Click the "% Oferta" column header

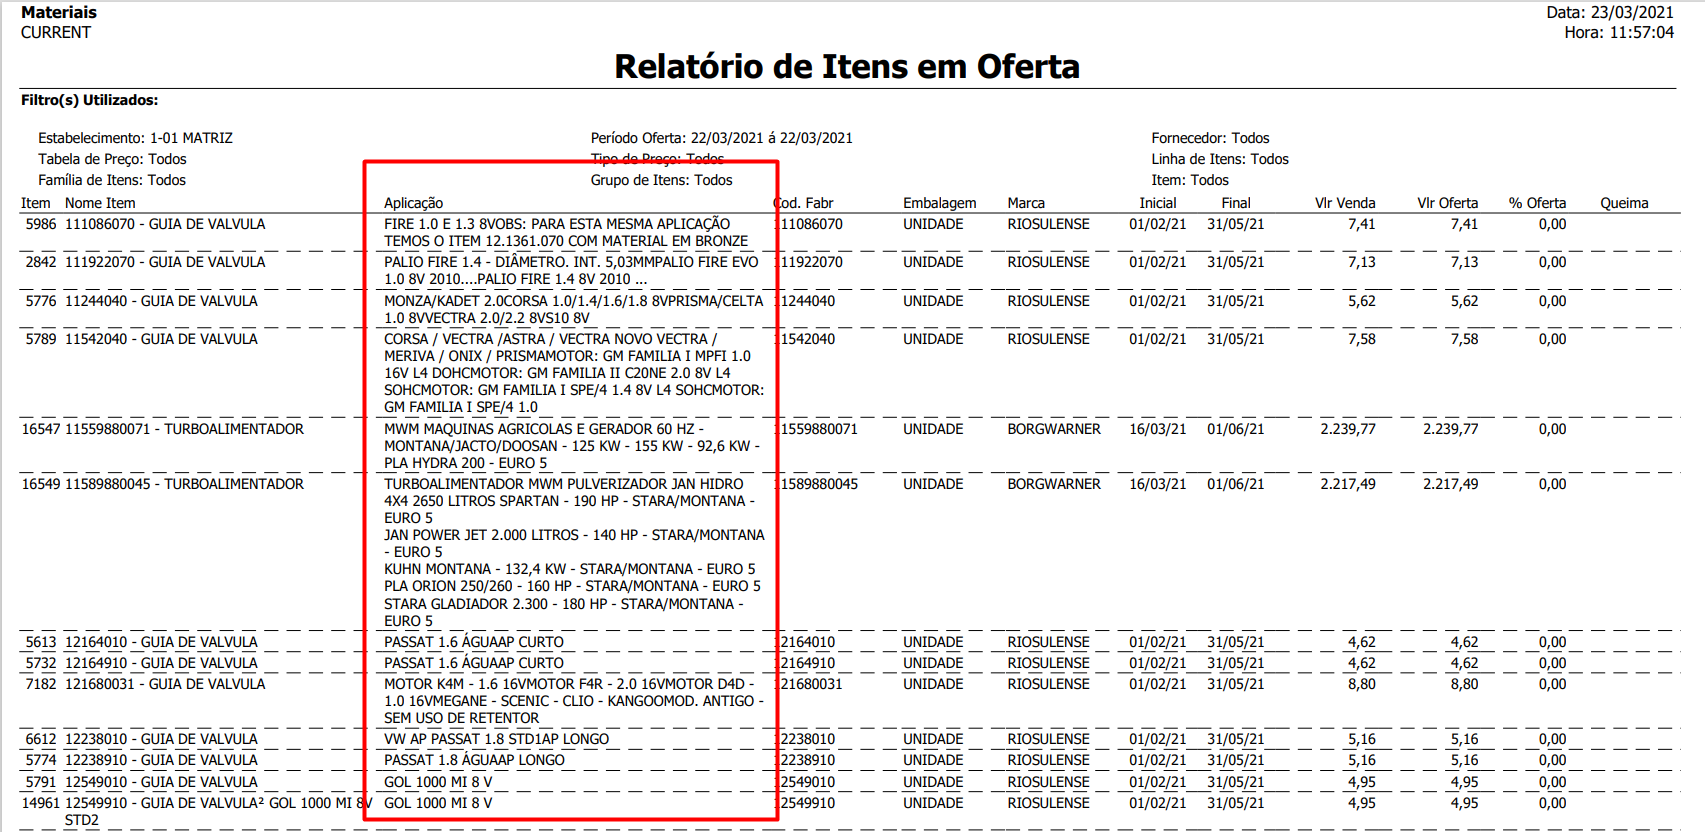point(1537,203)
